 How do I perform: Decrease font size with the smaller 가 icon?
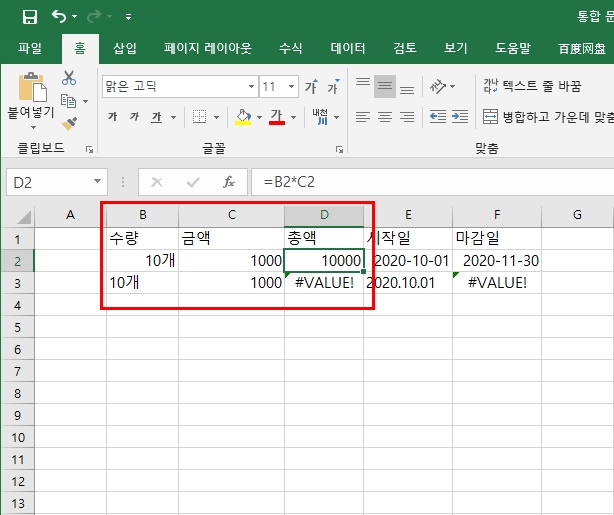[x=334, y=87]
